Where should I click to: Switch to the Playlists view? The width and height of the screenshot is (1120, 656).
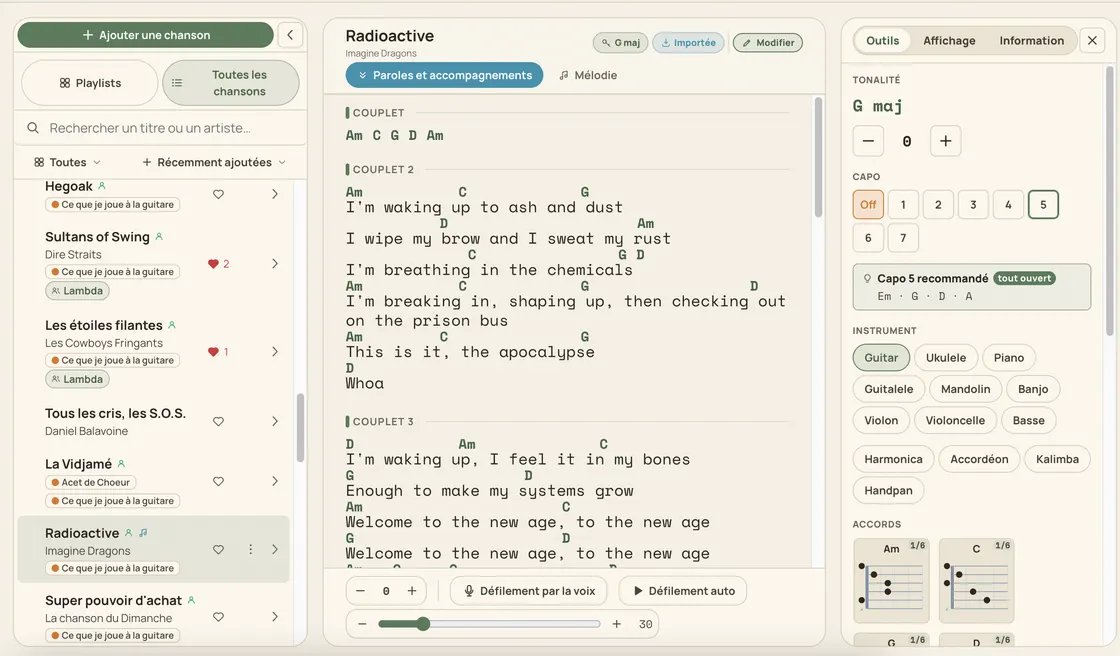(90, 83)
